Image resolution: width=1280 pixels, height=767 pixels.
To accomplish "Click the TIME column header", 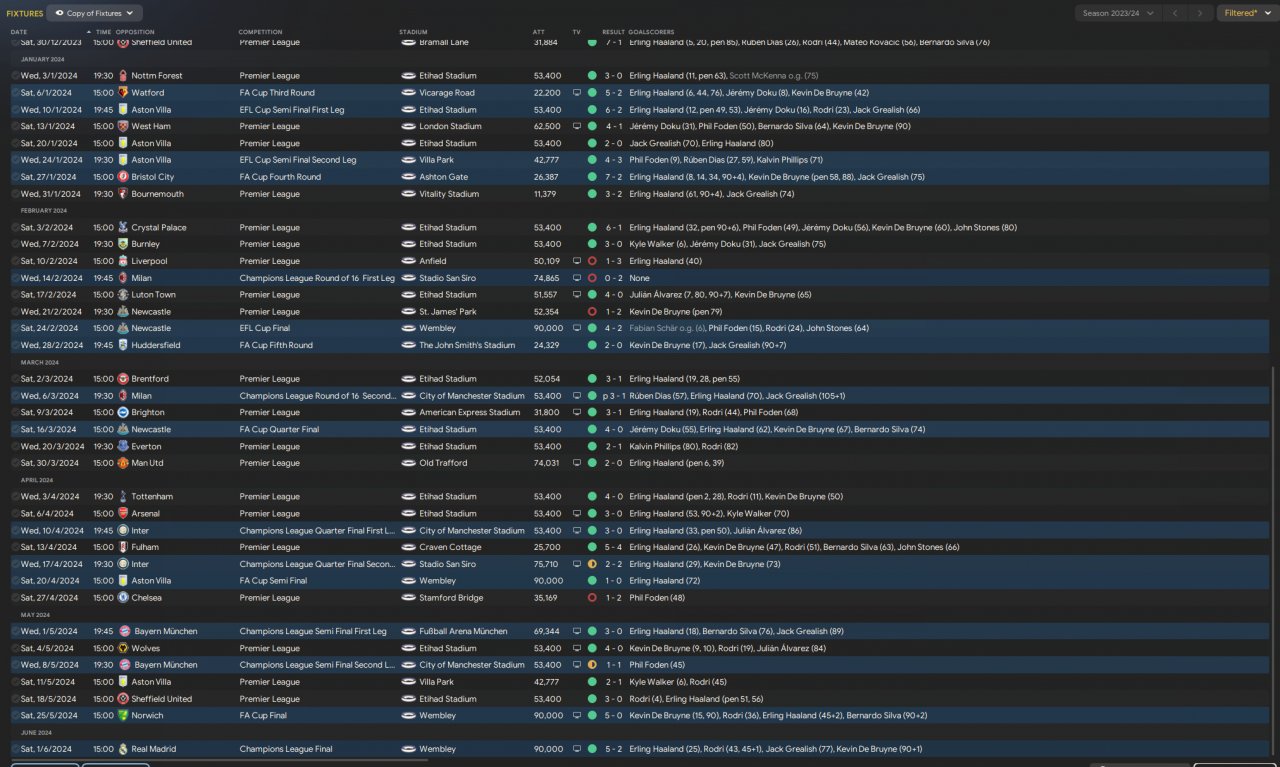I will coord(103,32).
